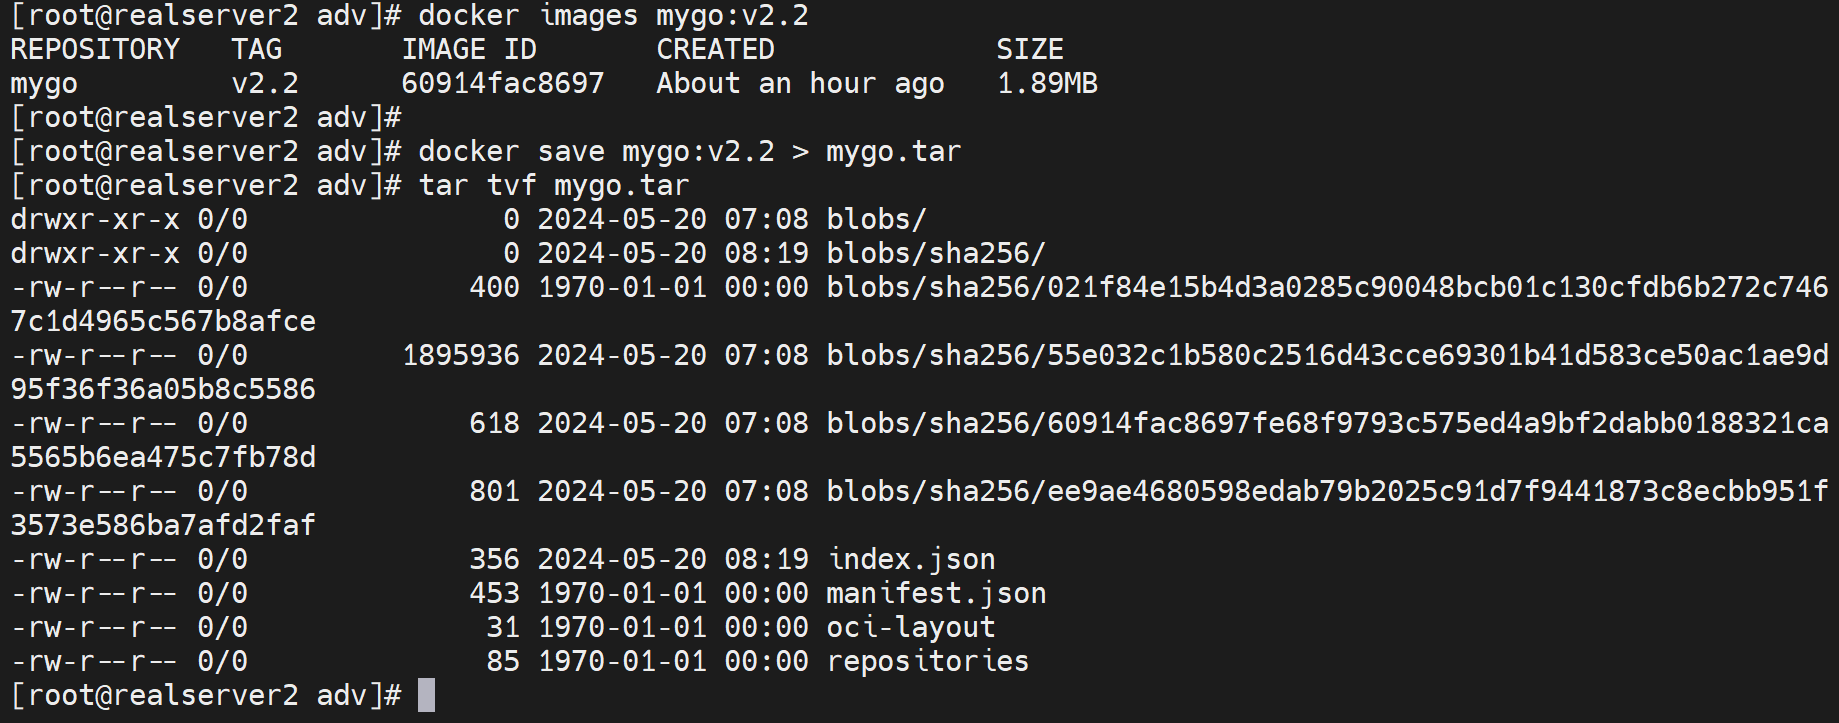Screen dimensions: 1839x723
Task: Click the IMAGE ID column header
Action: click(x=469, y=50)
